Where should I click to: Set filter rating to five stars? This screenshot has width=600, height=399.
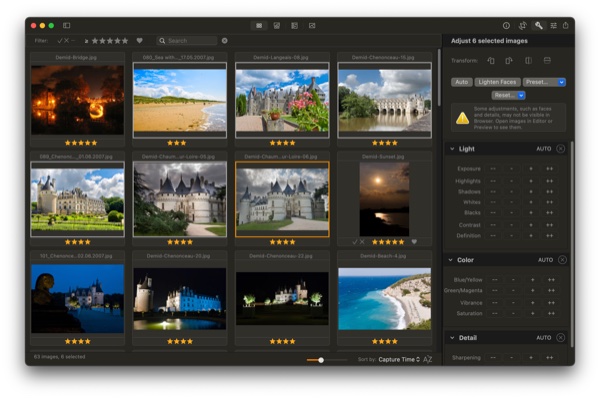(125, 41)
